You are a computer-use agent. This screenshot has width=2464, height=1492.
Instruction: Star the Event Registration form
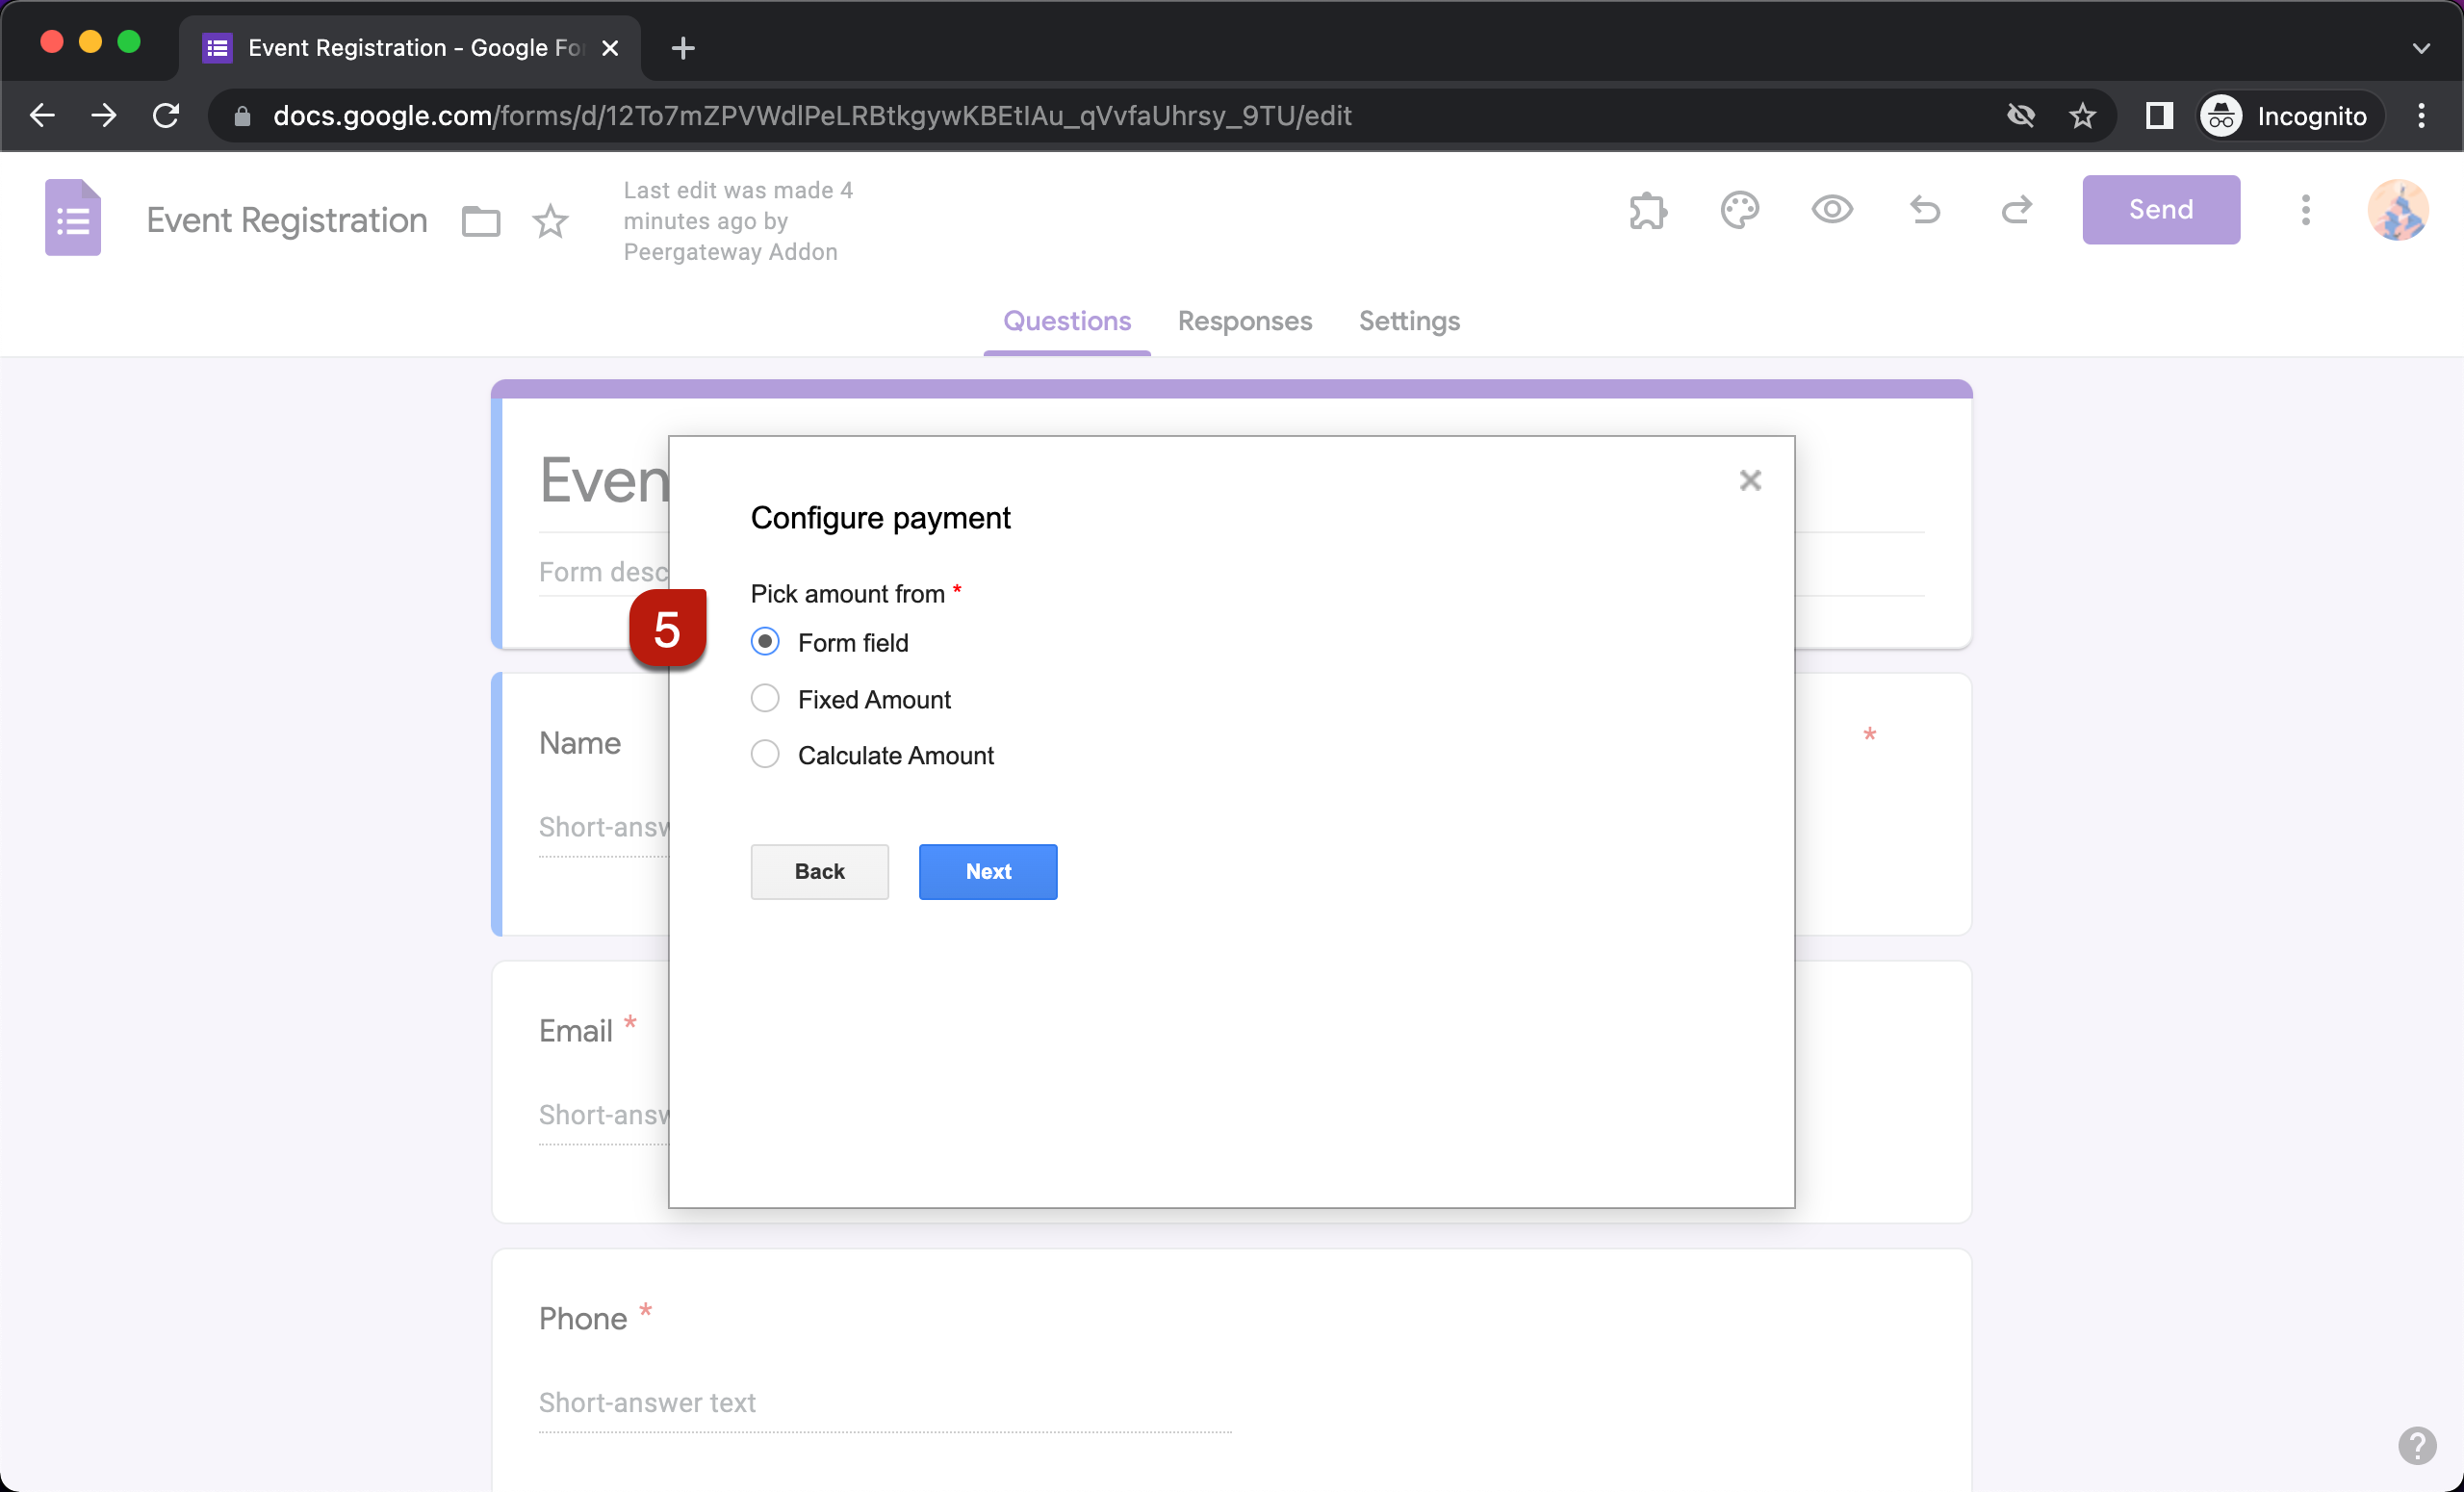click(551, 221)
